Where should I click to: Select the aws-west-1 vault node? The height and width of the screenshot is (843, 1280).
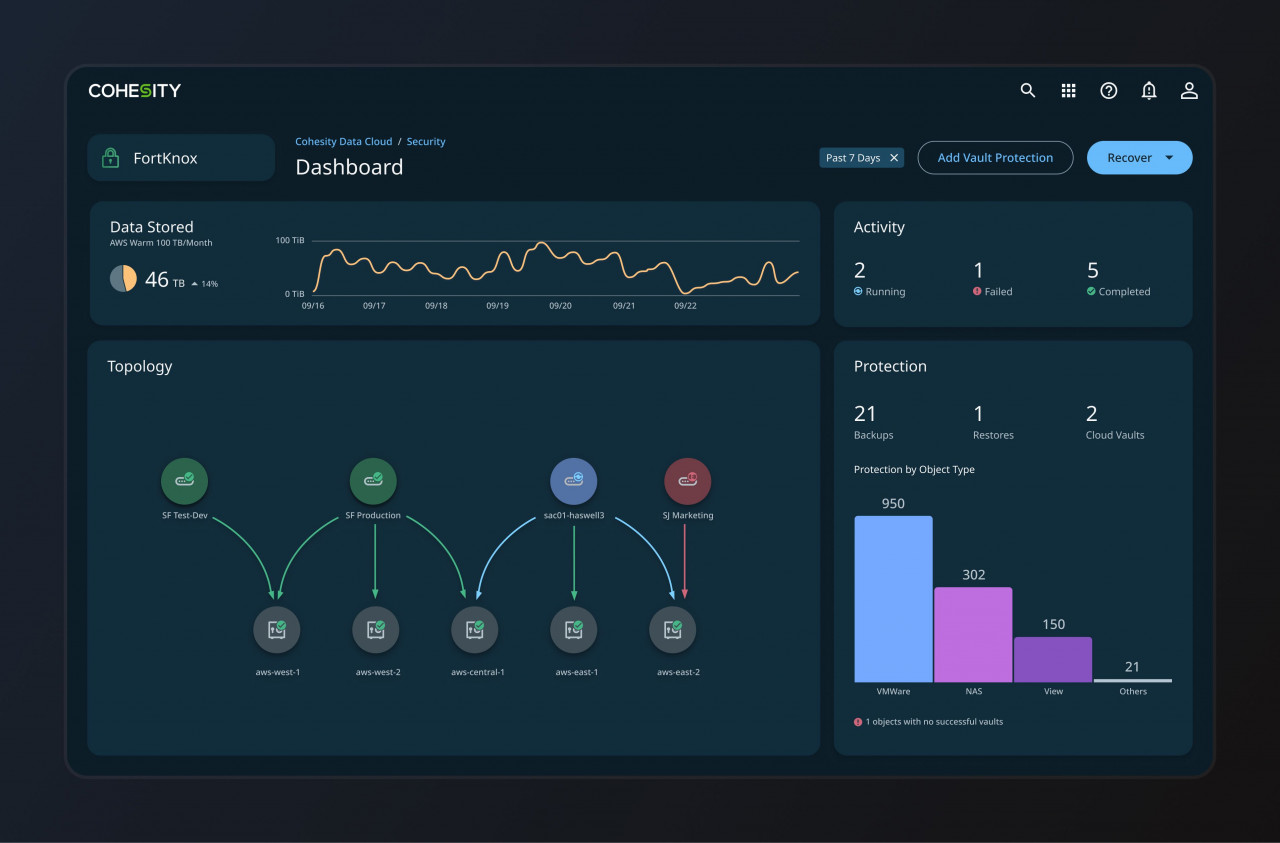coord(277,629)
